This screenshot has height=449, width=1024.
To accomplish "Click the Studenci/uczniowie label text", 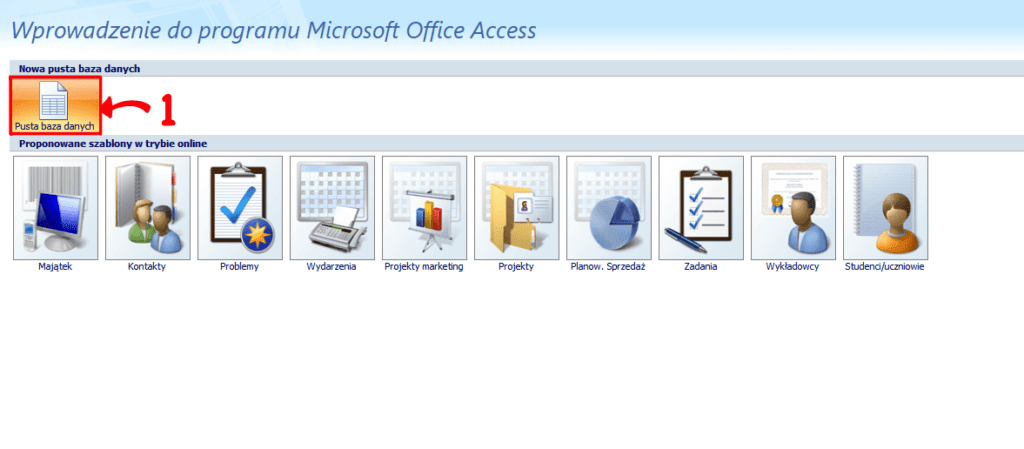I will 886,267.
